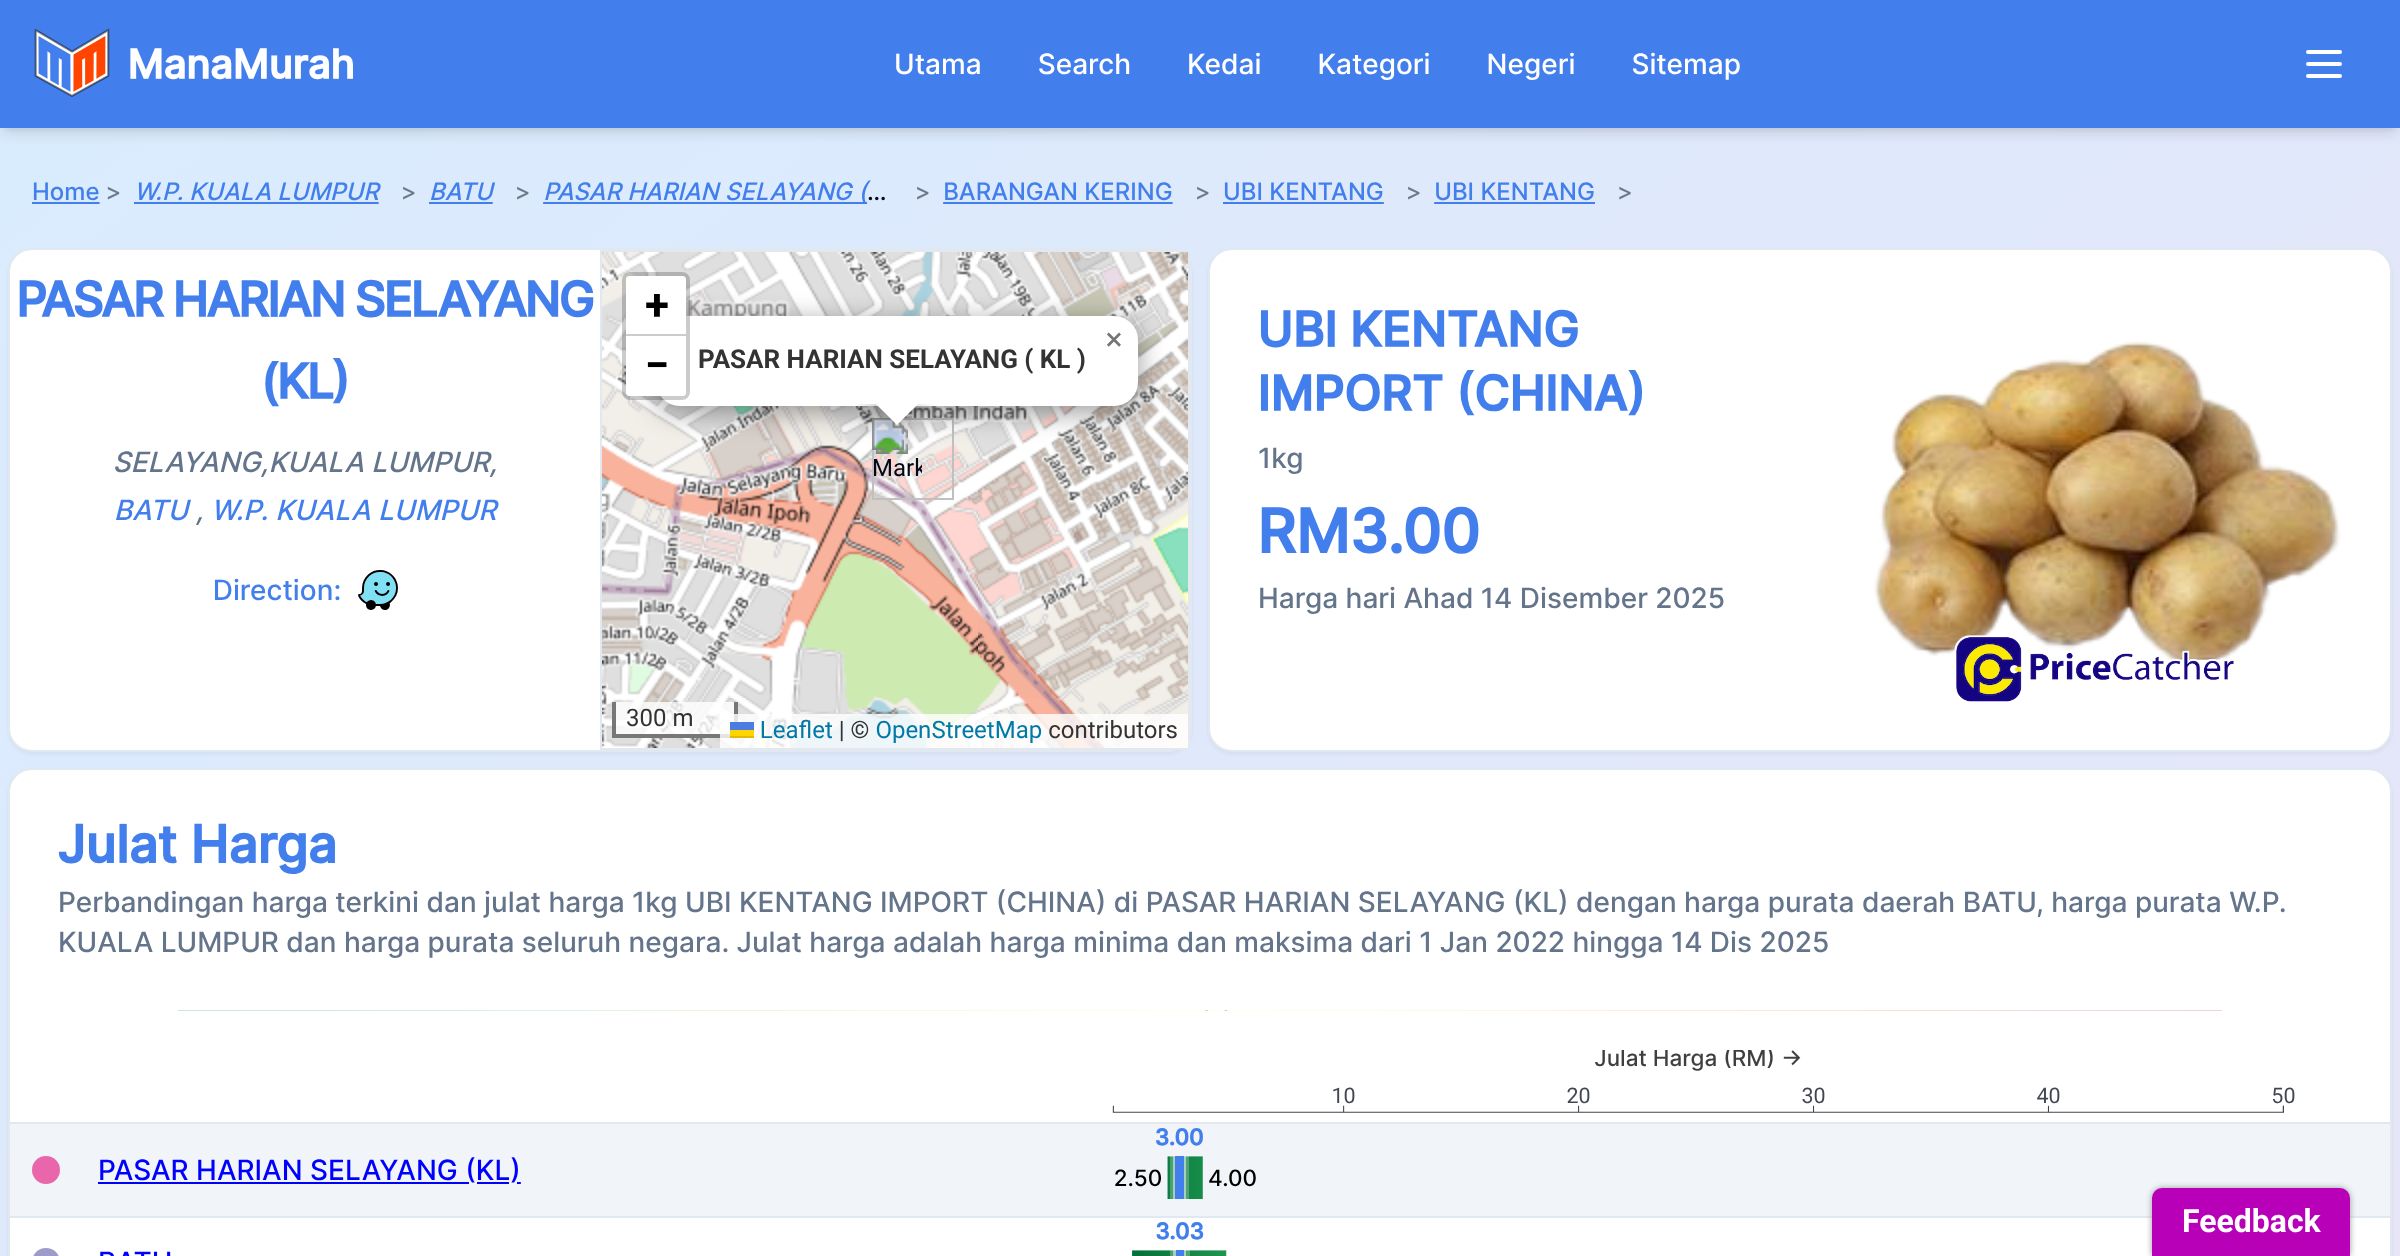This screenshot has height=1256, width=2400.
Task: Open PASAR HARIAN SELAYANG (KL) chart link
Action: 309,1170
